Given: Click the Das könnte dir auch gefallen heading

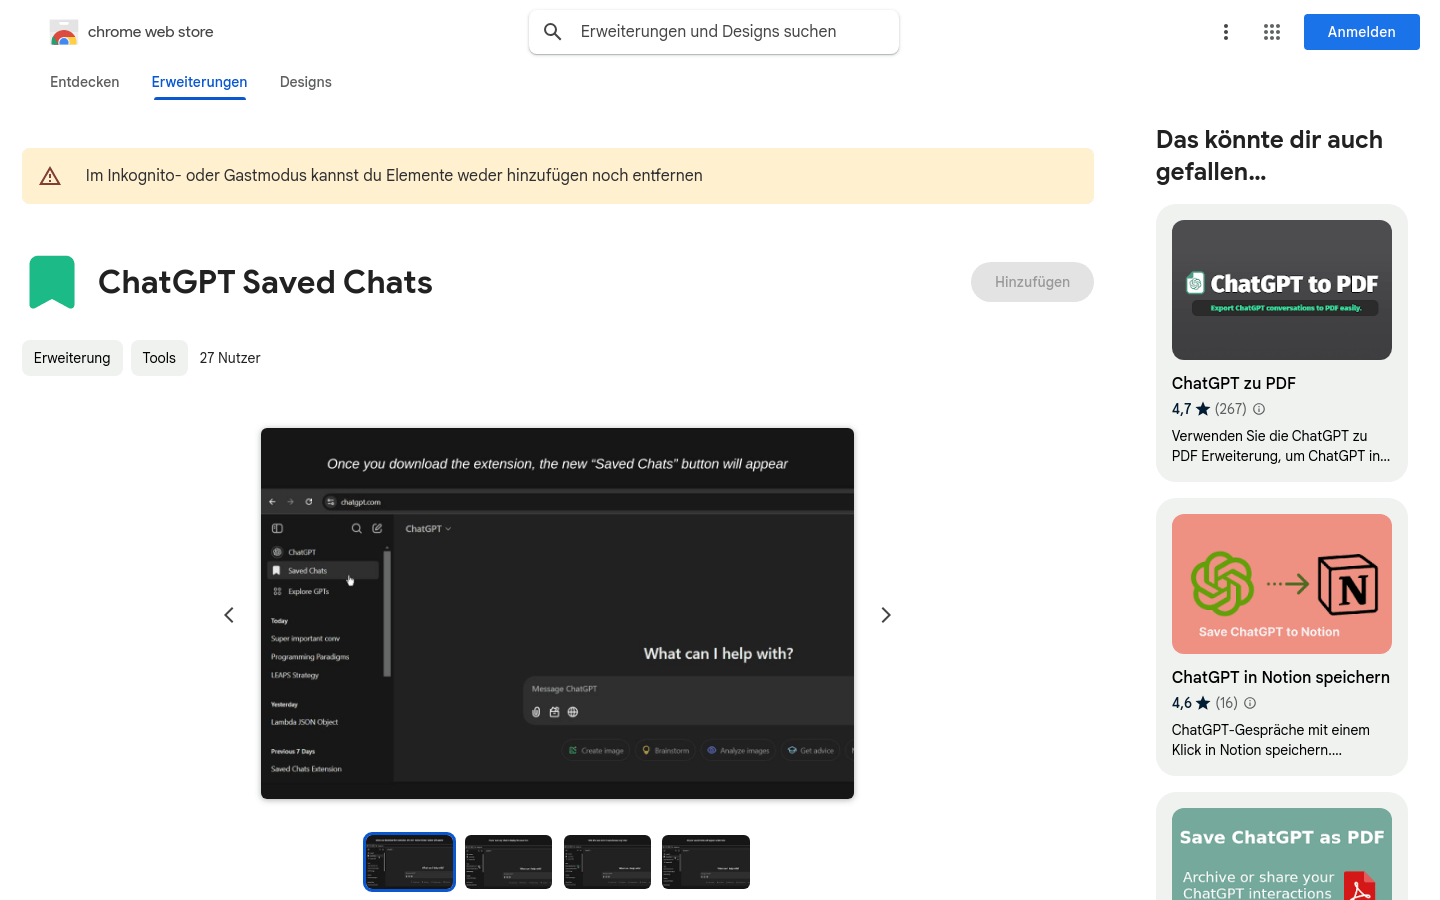Looking at the screenshot, I should [x=1270, y=155].
